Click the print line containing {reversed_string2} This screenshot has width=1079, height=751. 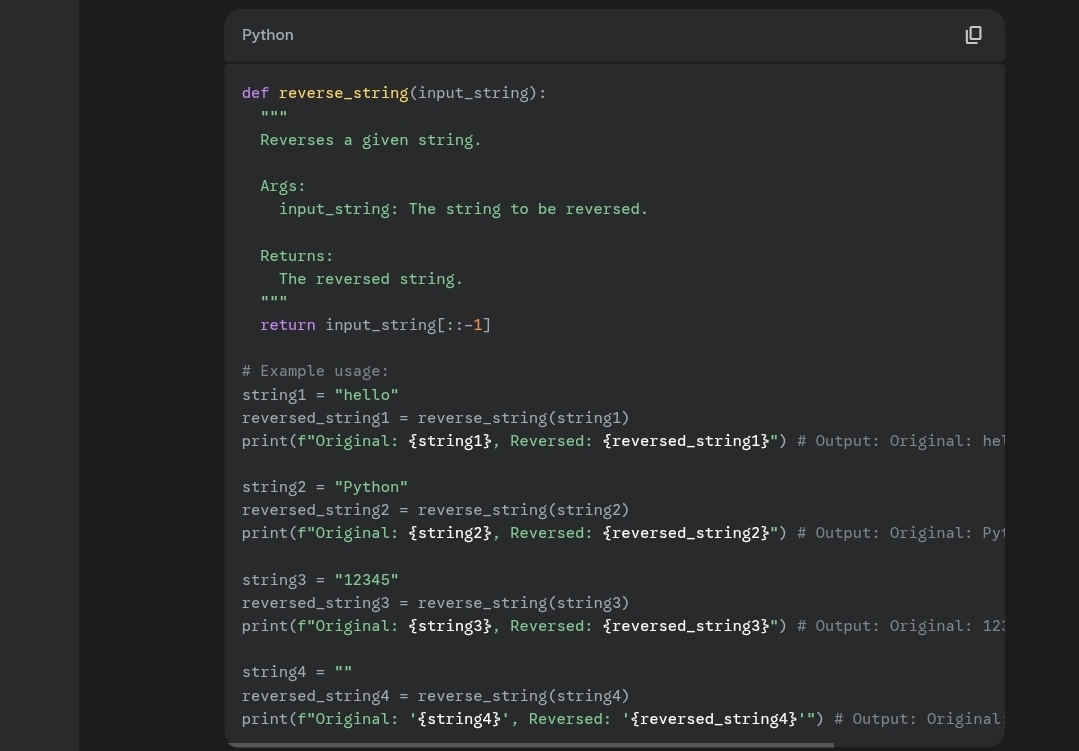(x=623, y=533)
